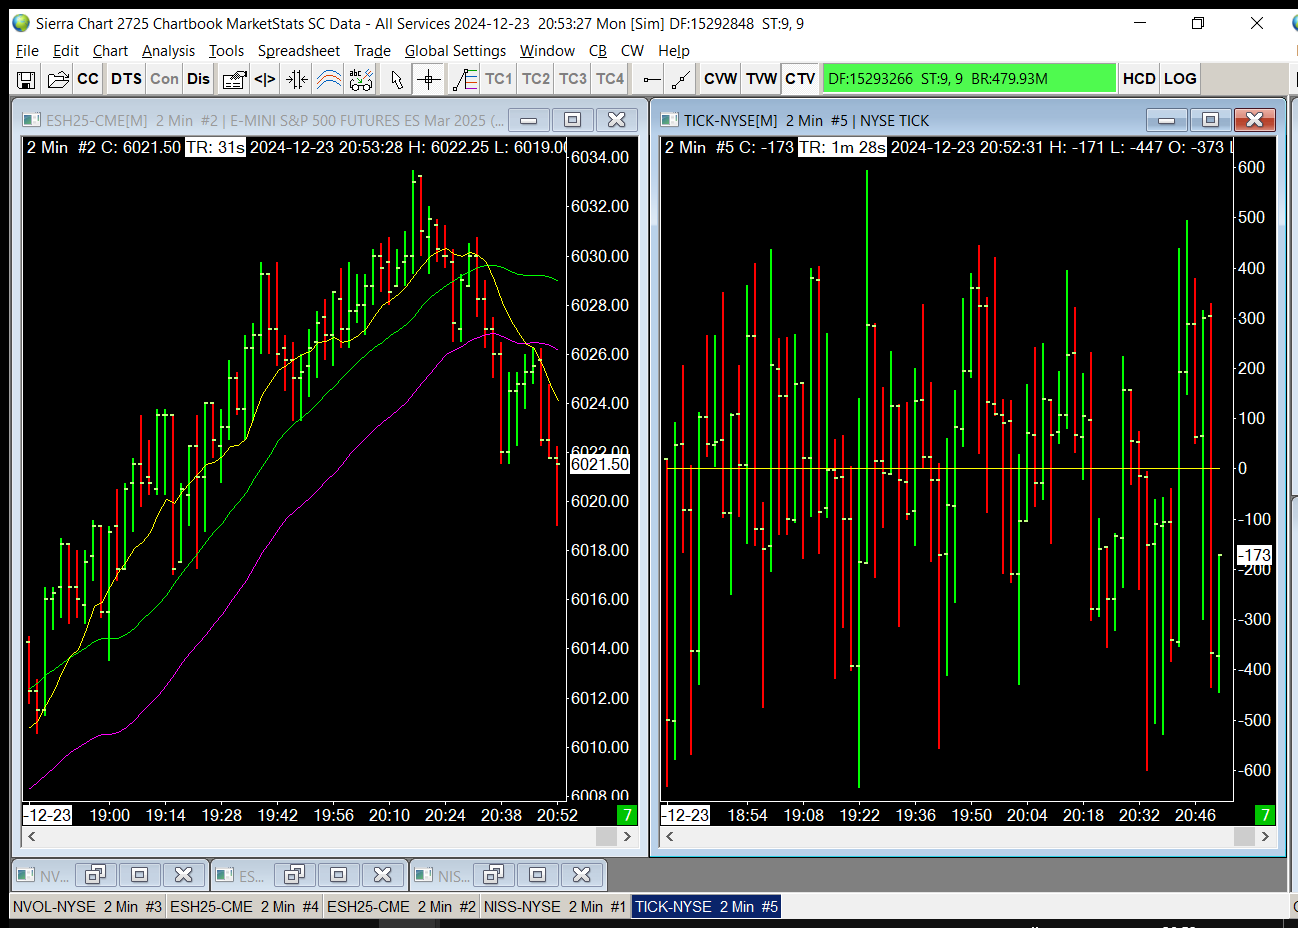Restore the minimized NV... chart window

(x=95, y=875)
